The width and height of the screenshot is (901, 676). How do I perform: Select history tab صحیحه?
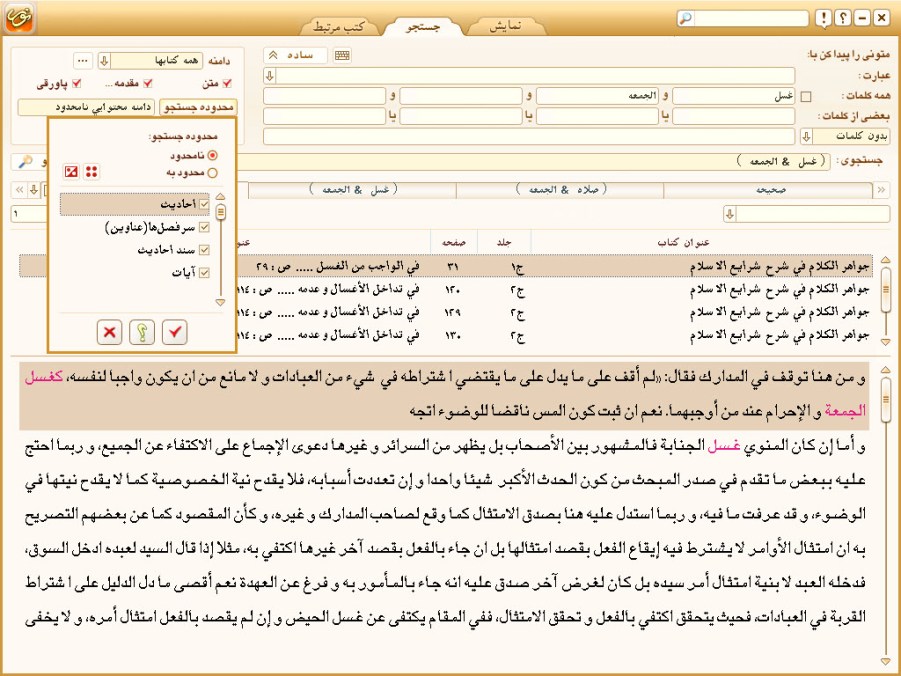[x=769, y=190]
